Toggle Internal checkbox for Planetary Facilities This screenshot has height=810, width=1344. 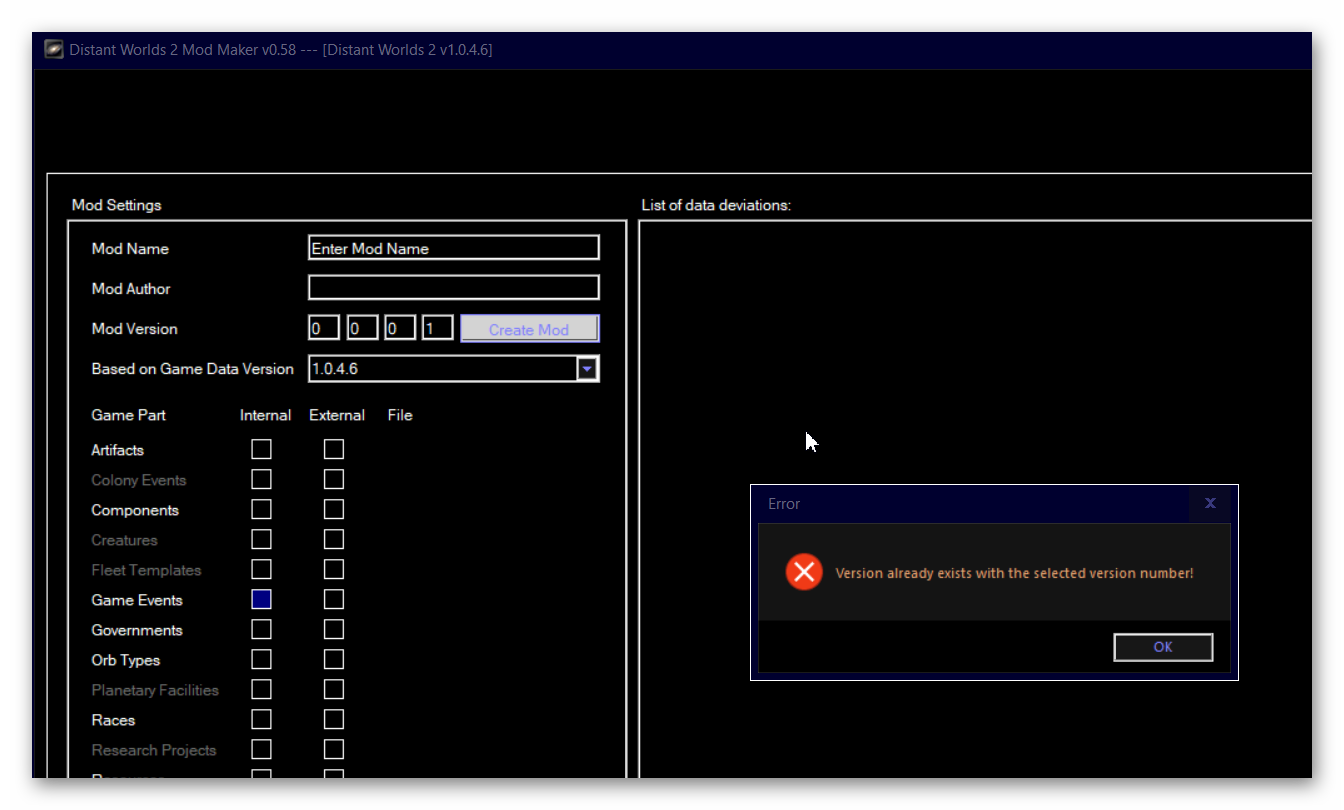pyautogui.click(x=261, y=689)
